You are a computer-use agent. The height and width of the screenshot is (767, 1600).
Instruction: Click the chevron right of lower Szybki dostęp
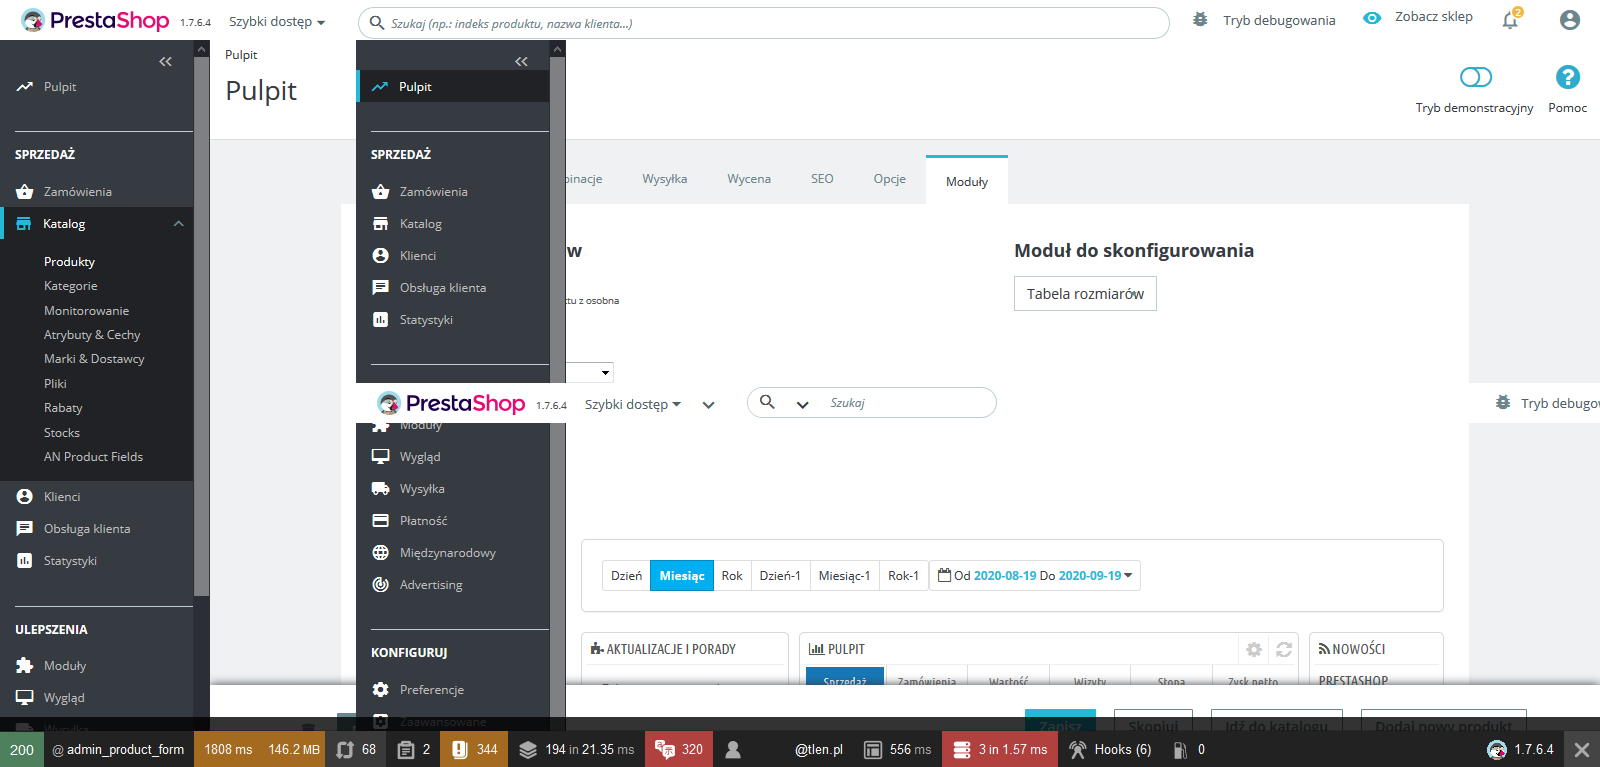click(x=708, y=405)
